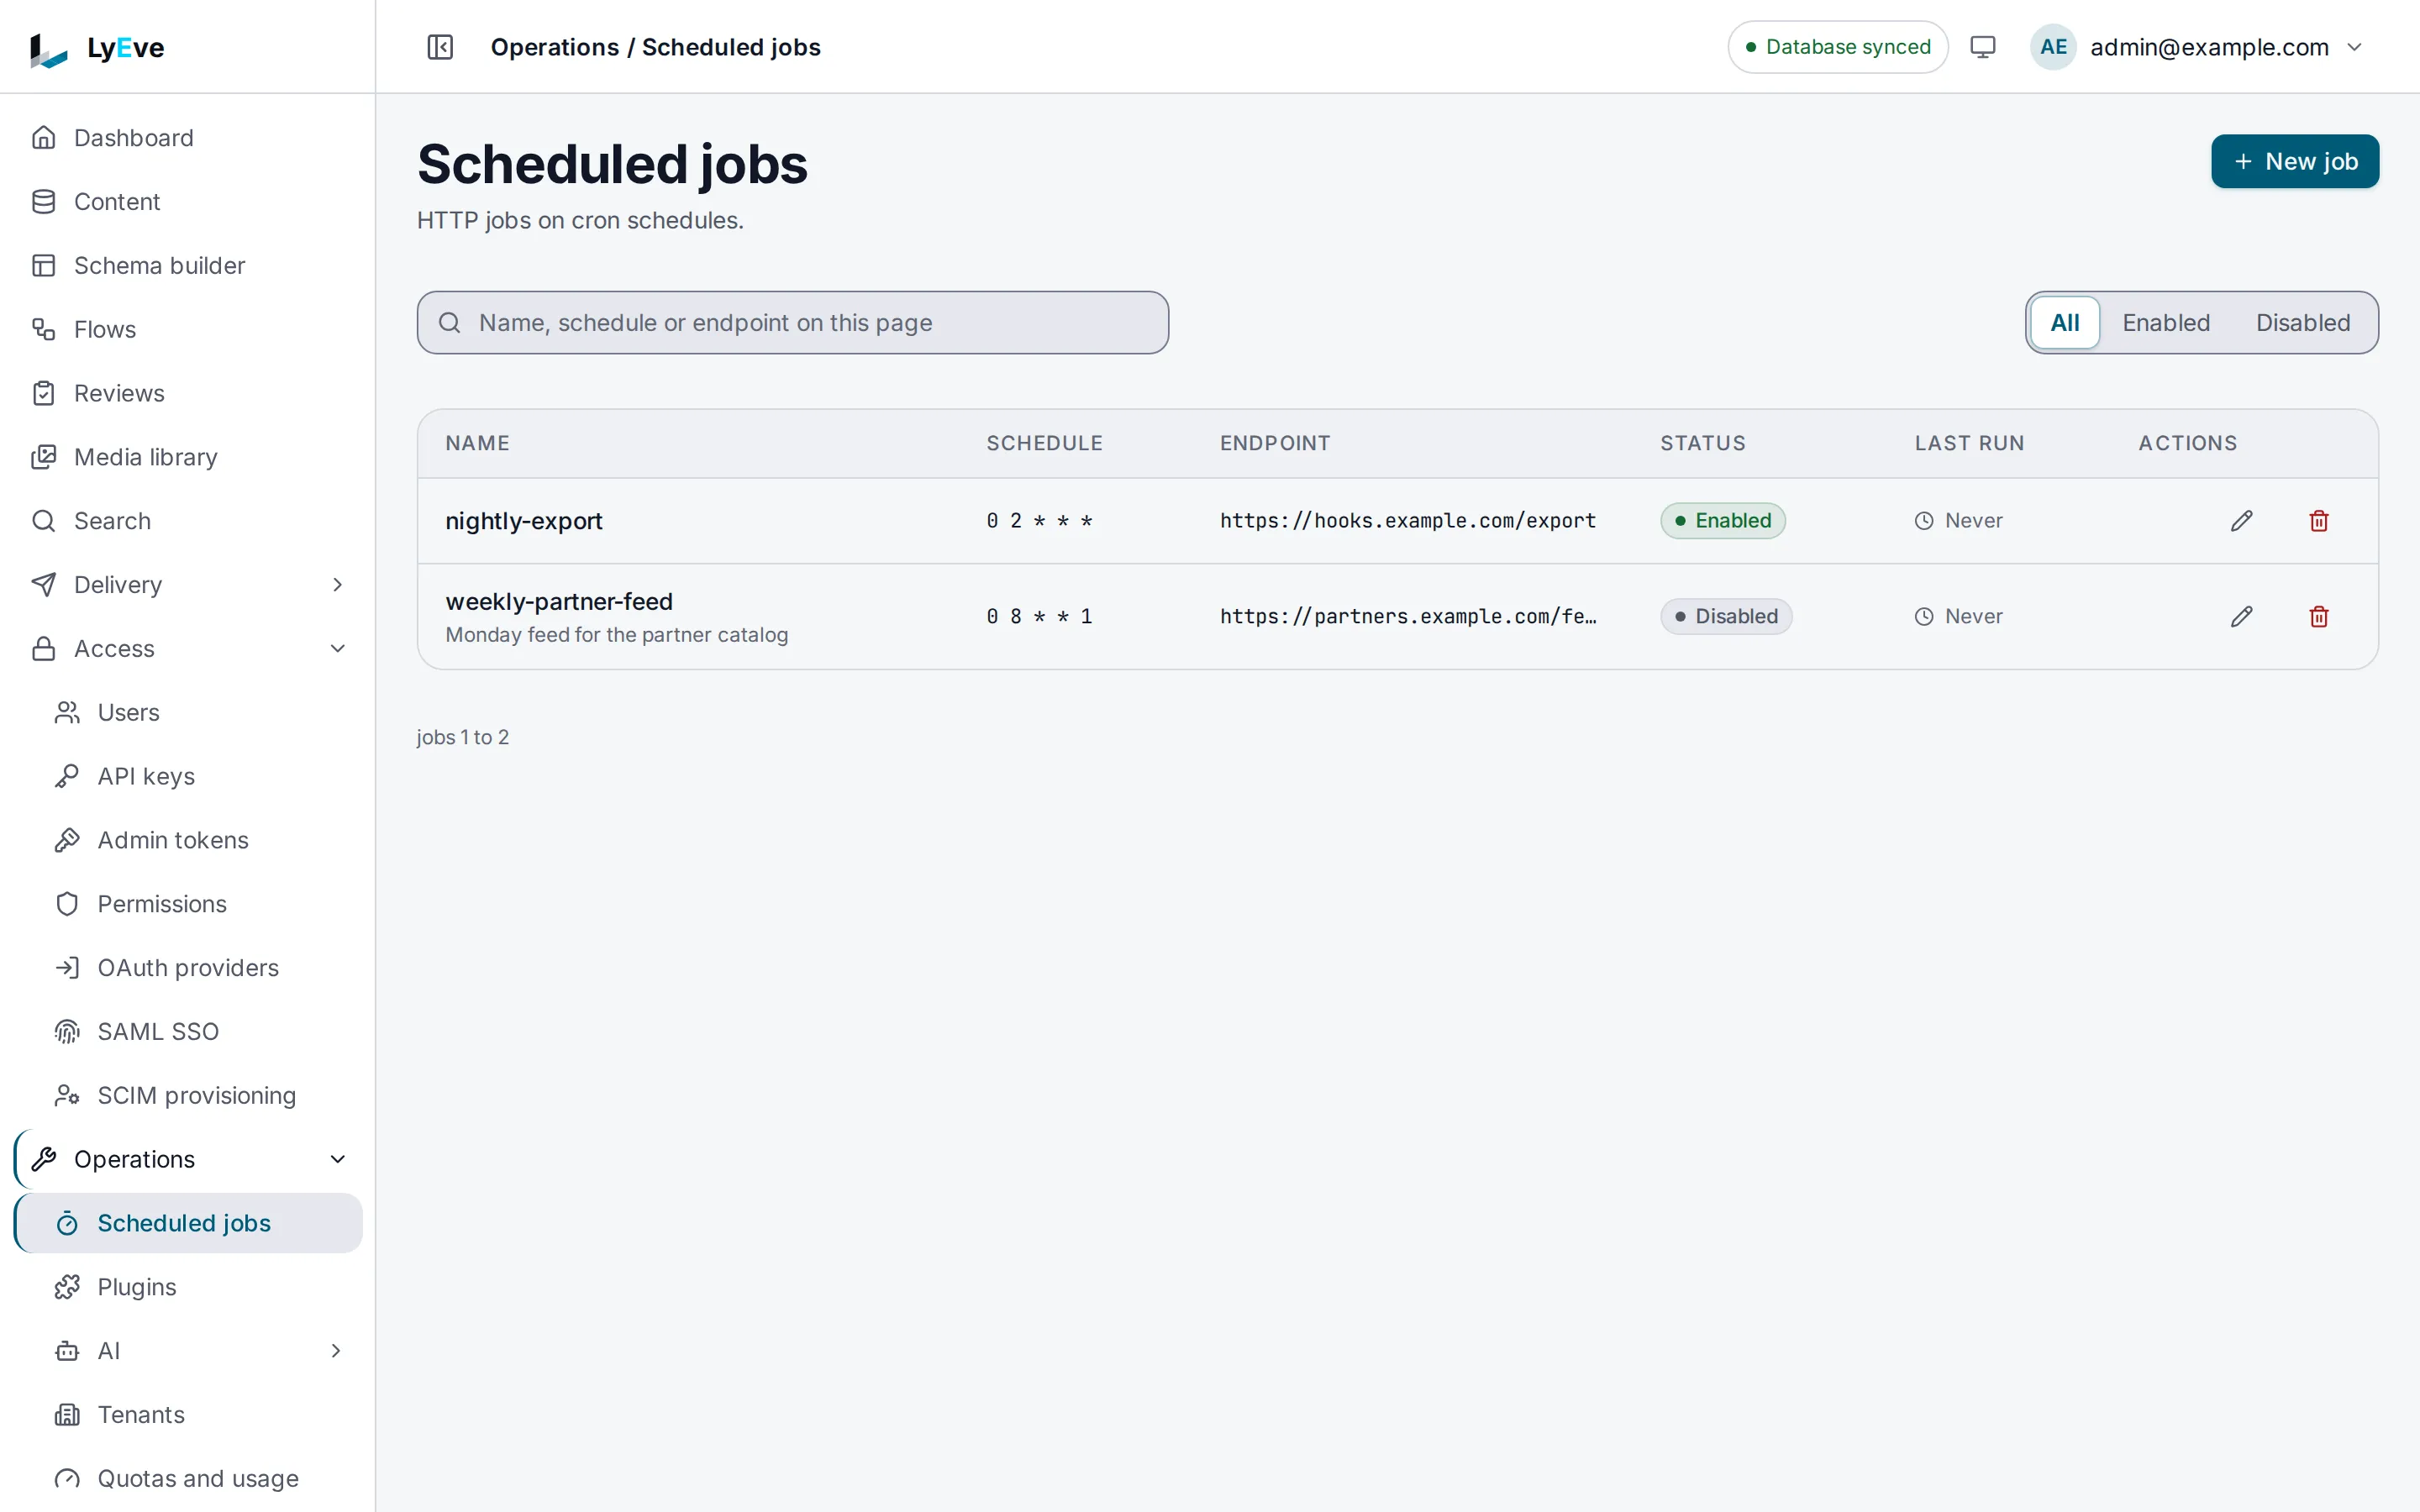Image resolution: width=2420 pixels, height=1512 pixels.
Task: Open Schema builder
Action: 188,266
